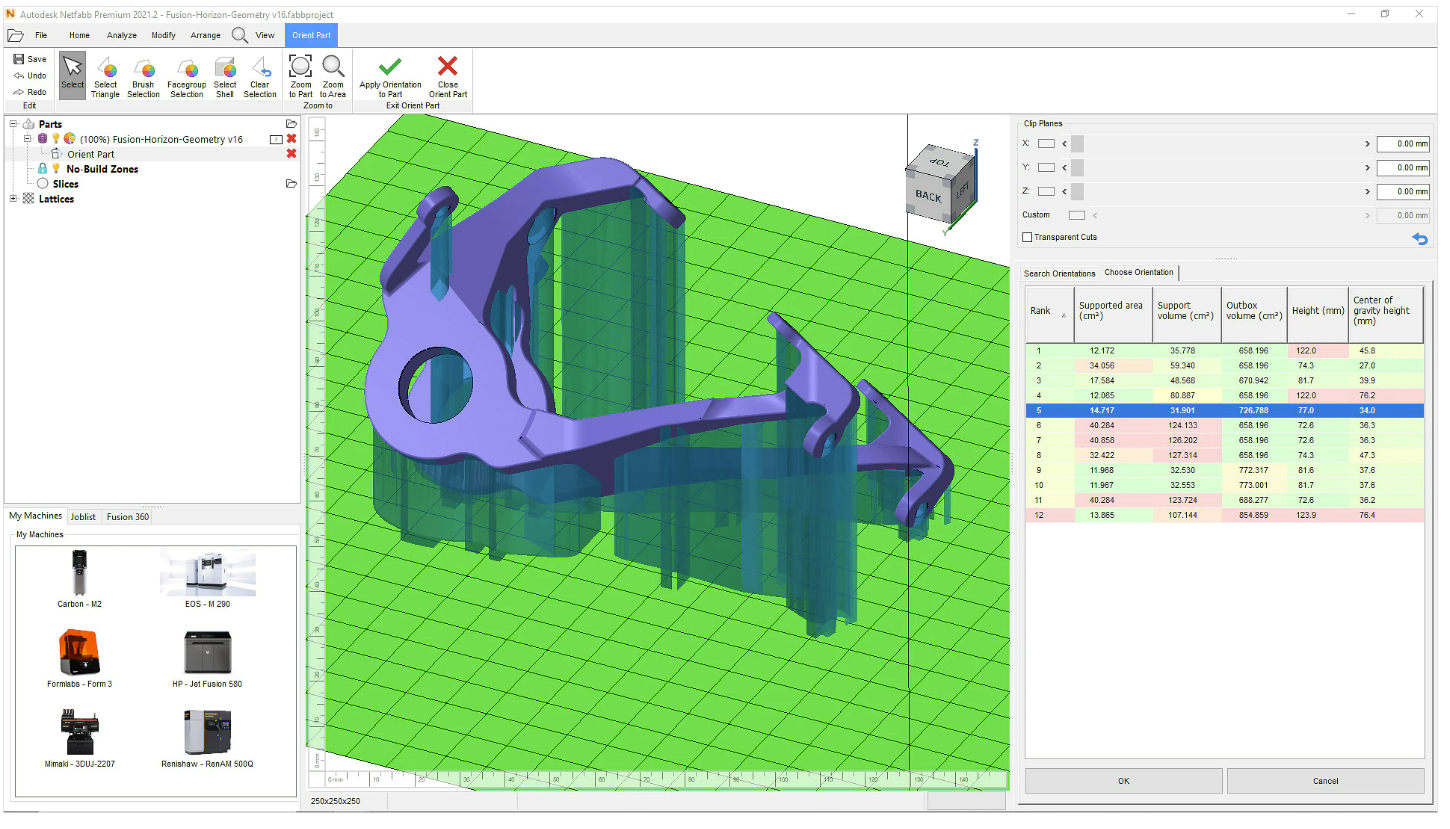Collapse the Fusion-Horizon-Geometry v16 branch
The image size is (1450, 829).
pos(26,138)
